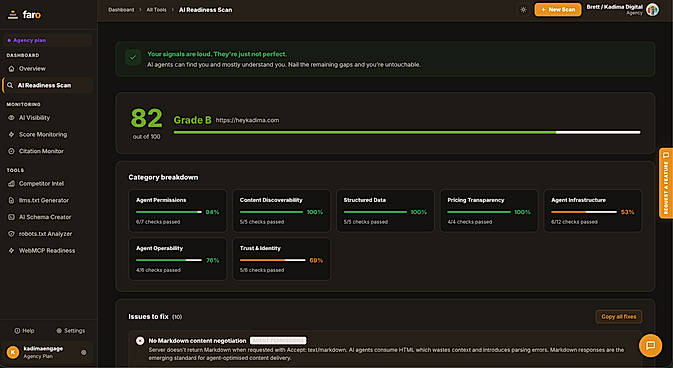Image resolution: width=673 pixels, height=368 pixels.
Task: Click the 82 score number
Action: (146, 118)
